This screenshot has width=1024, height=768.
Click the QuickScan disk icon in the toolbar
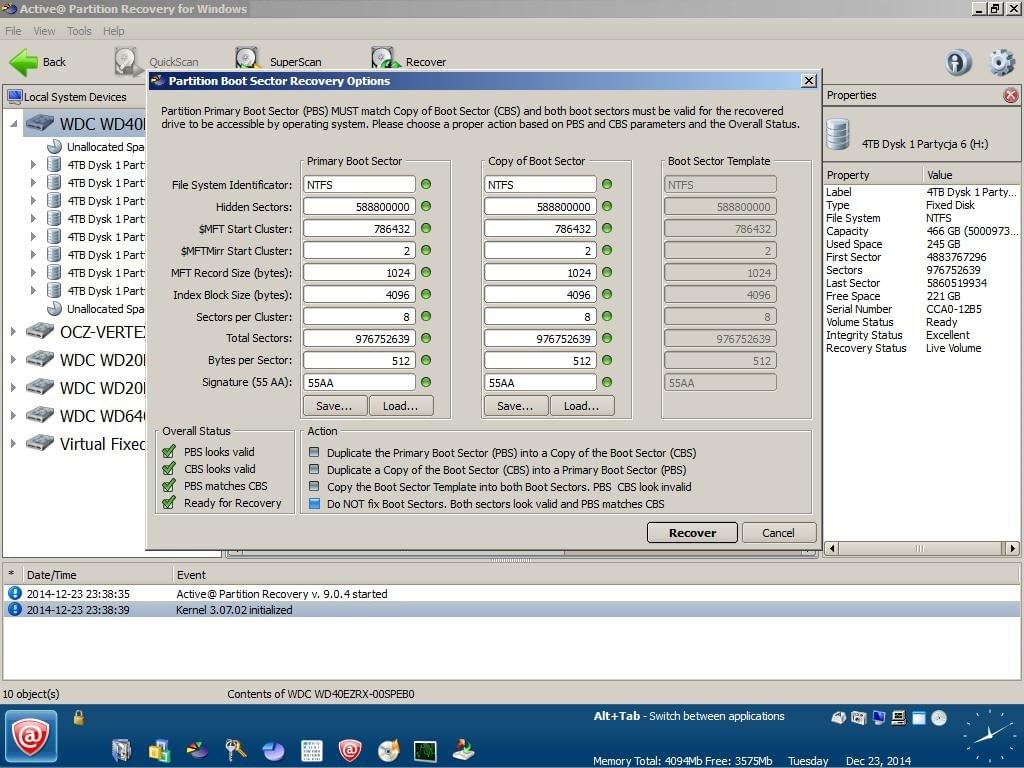(127, 61)
